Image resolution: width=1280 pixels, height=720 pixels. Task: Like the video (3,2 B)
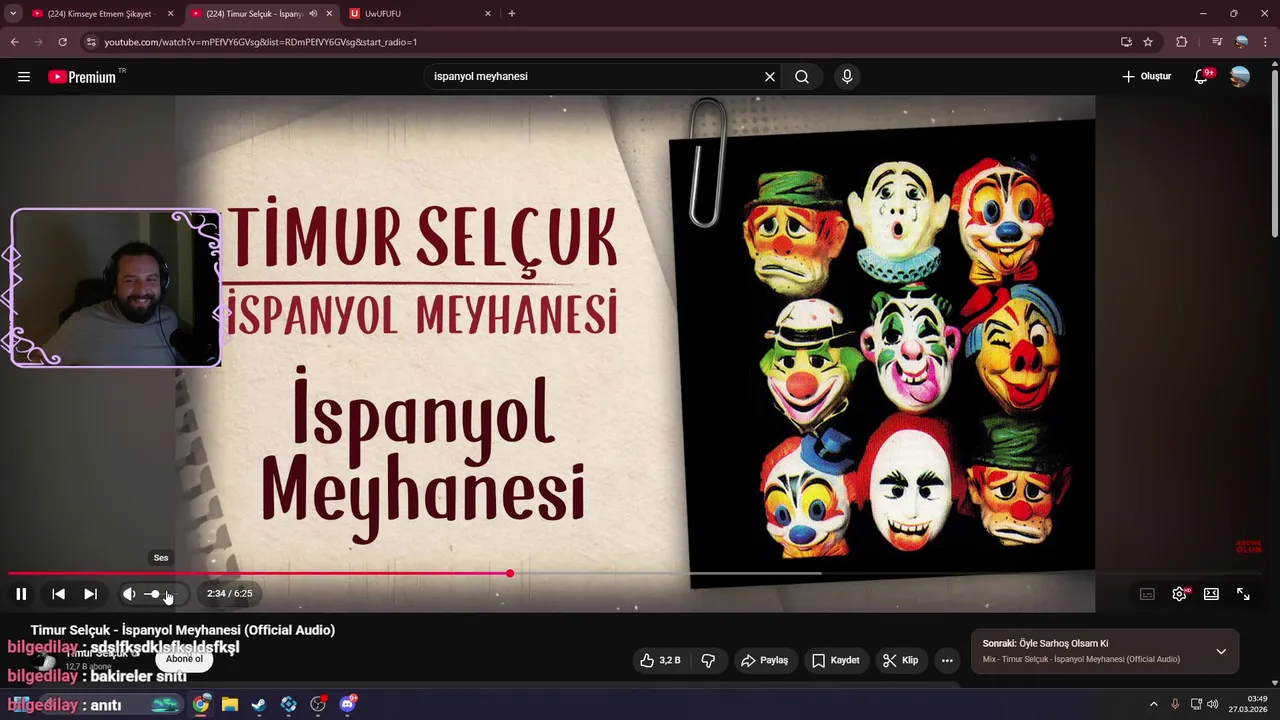(660, 660)
